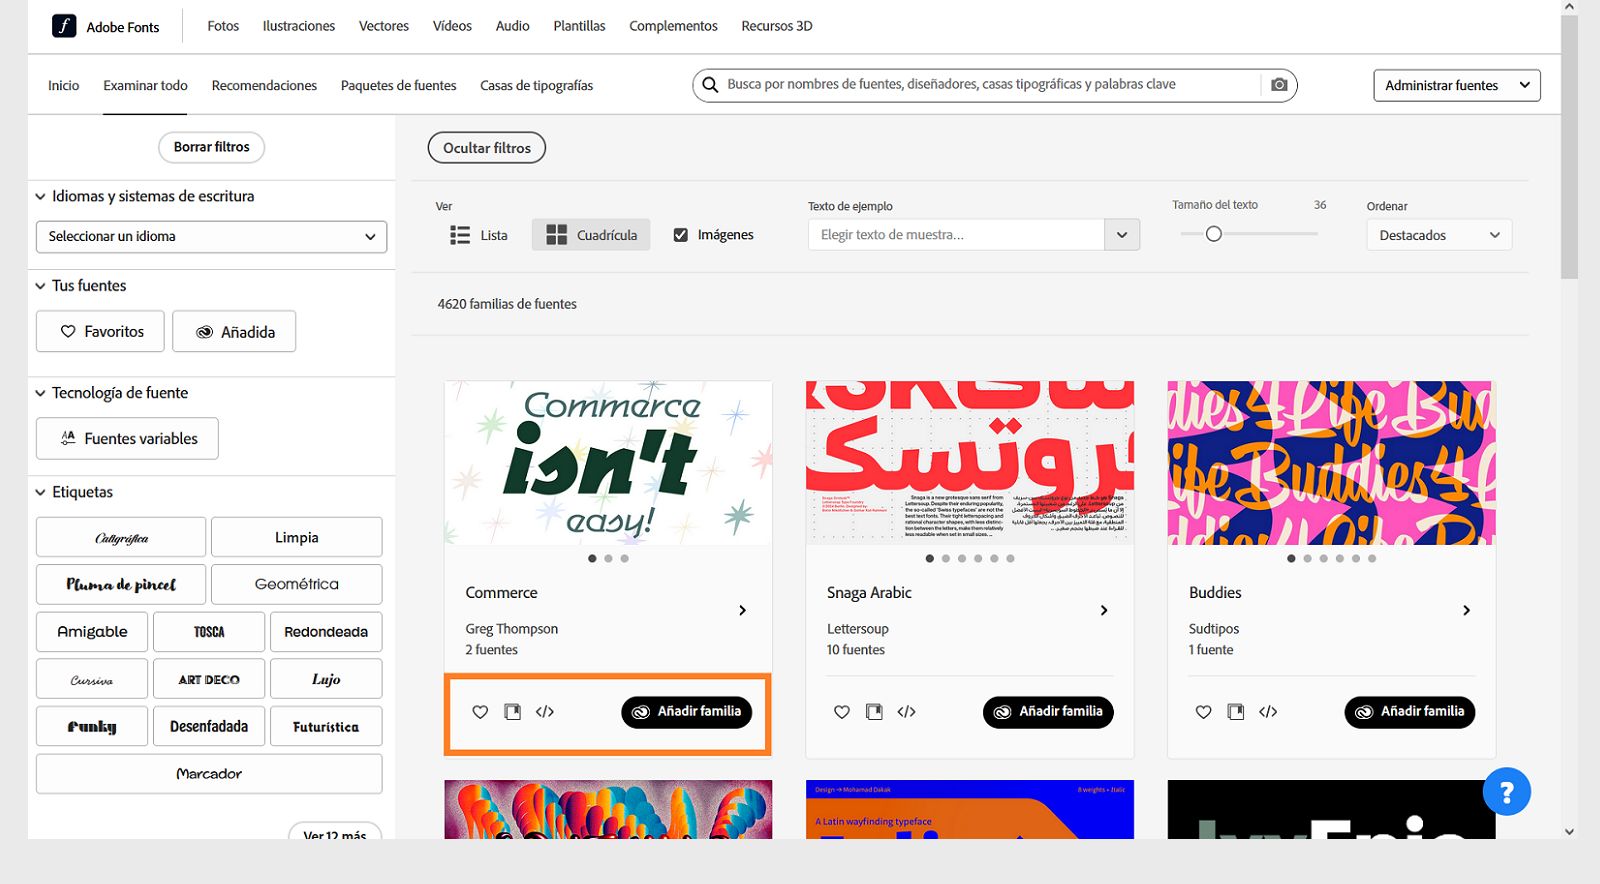Open the Casas de tipografías tab
The image size is (1600, 884).
(x=537, y=85)
